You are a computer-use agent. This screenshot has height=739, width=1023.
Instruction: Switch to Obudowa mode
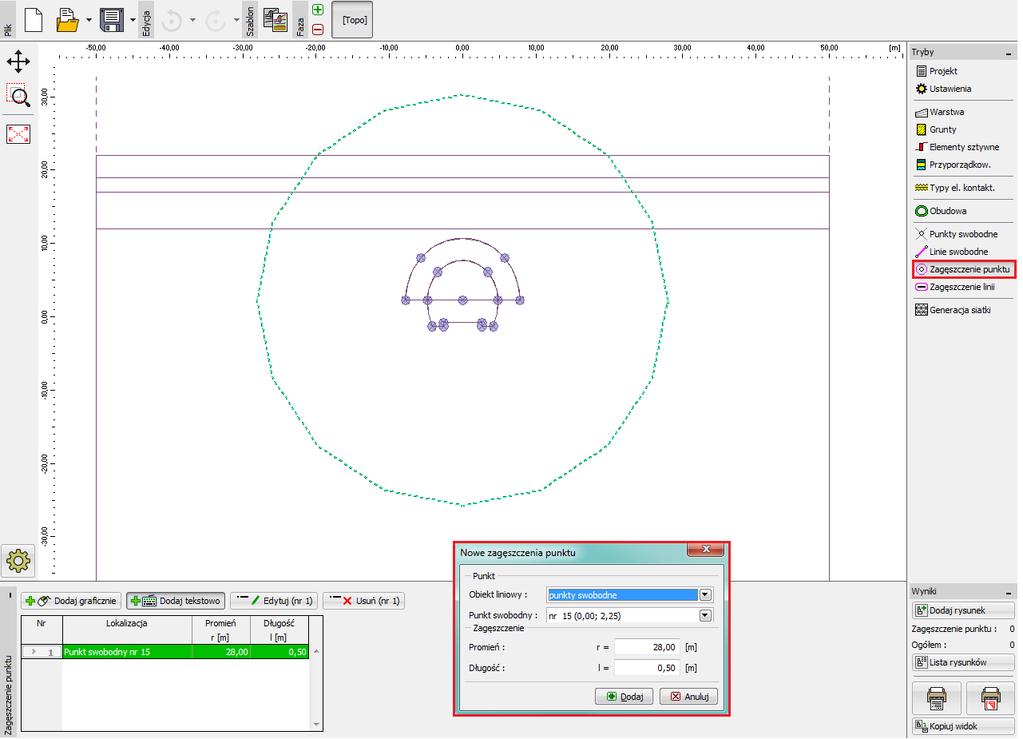(941, 211)
